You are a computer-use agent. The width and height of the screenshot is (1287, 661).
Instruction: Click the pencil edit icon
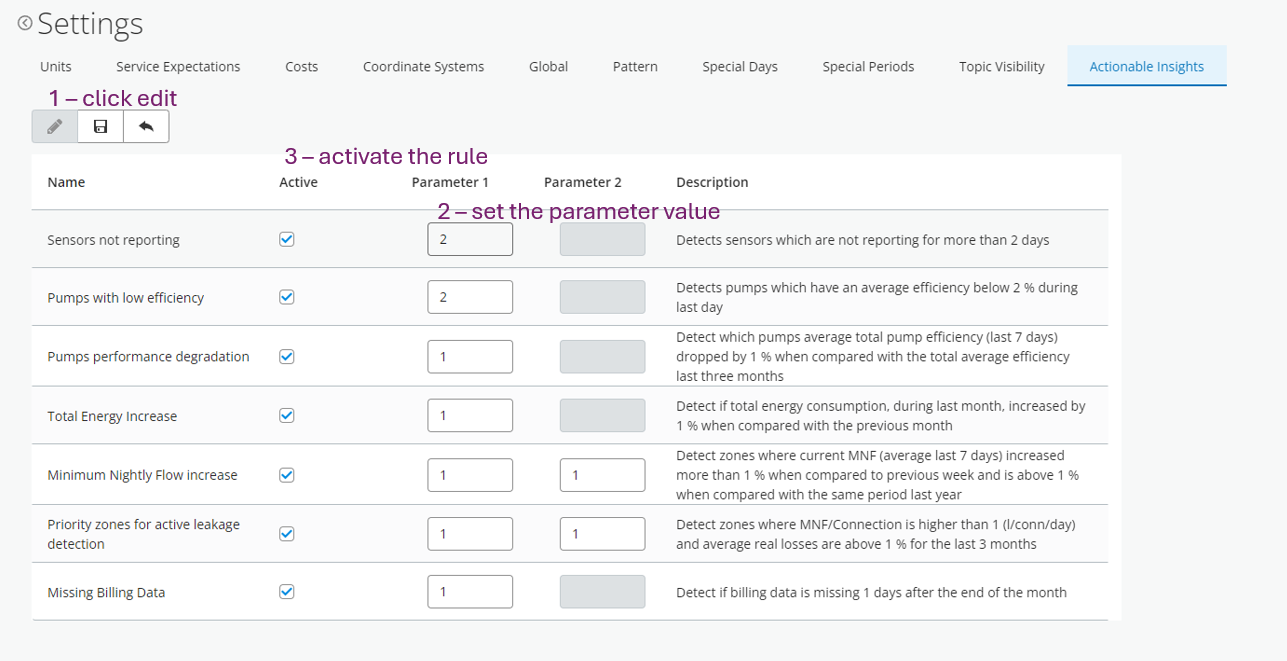pyautogui.click(x=55, y=127)
